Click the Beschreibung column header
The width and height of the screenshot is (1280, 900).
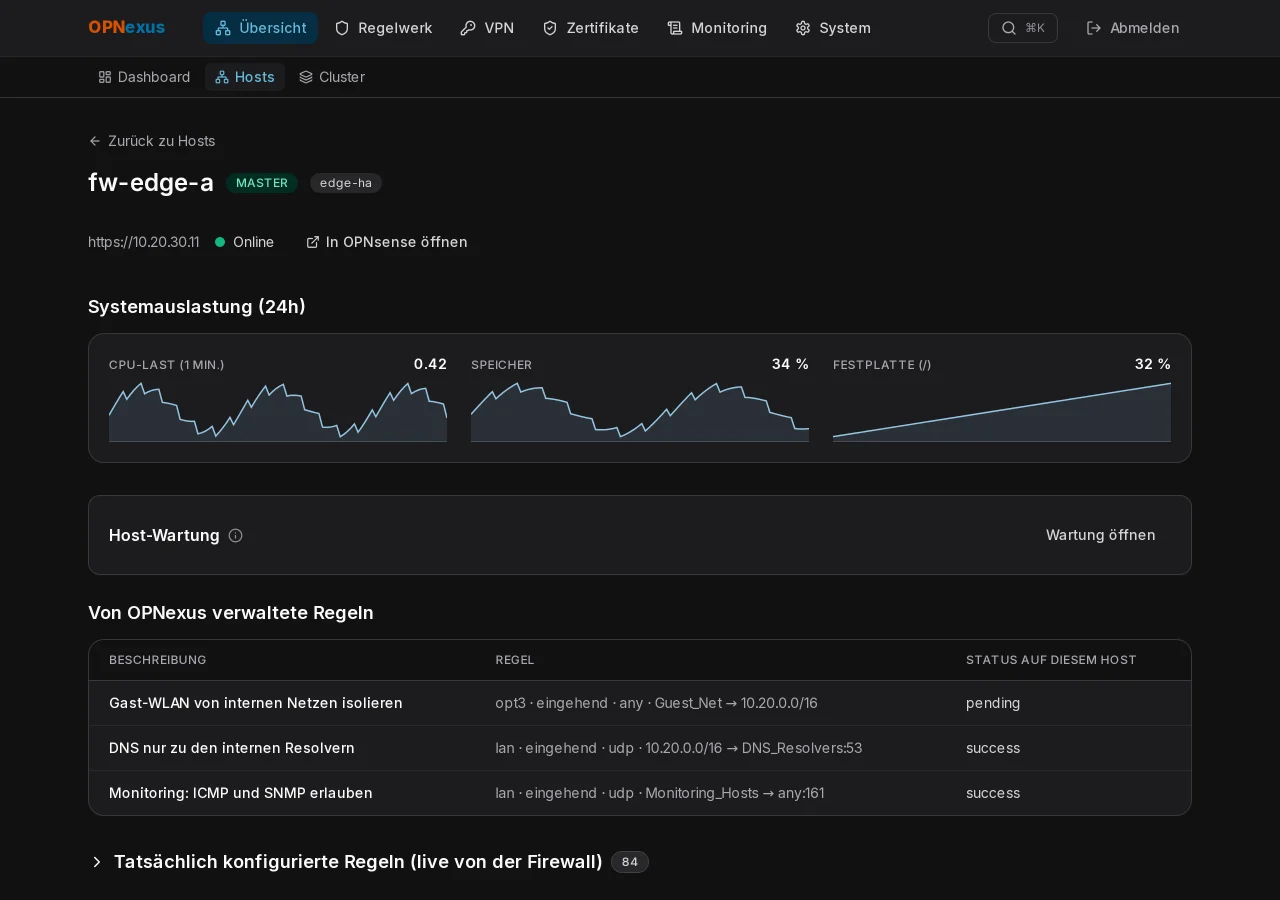(158, 660)
